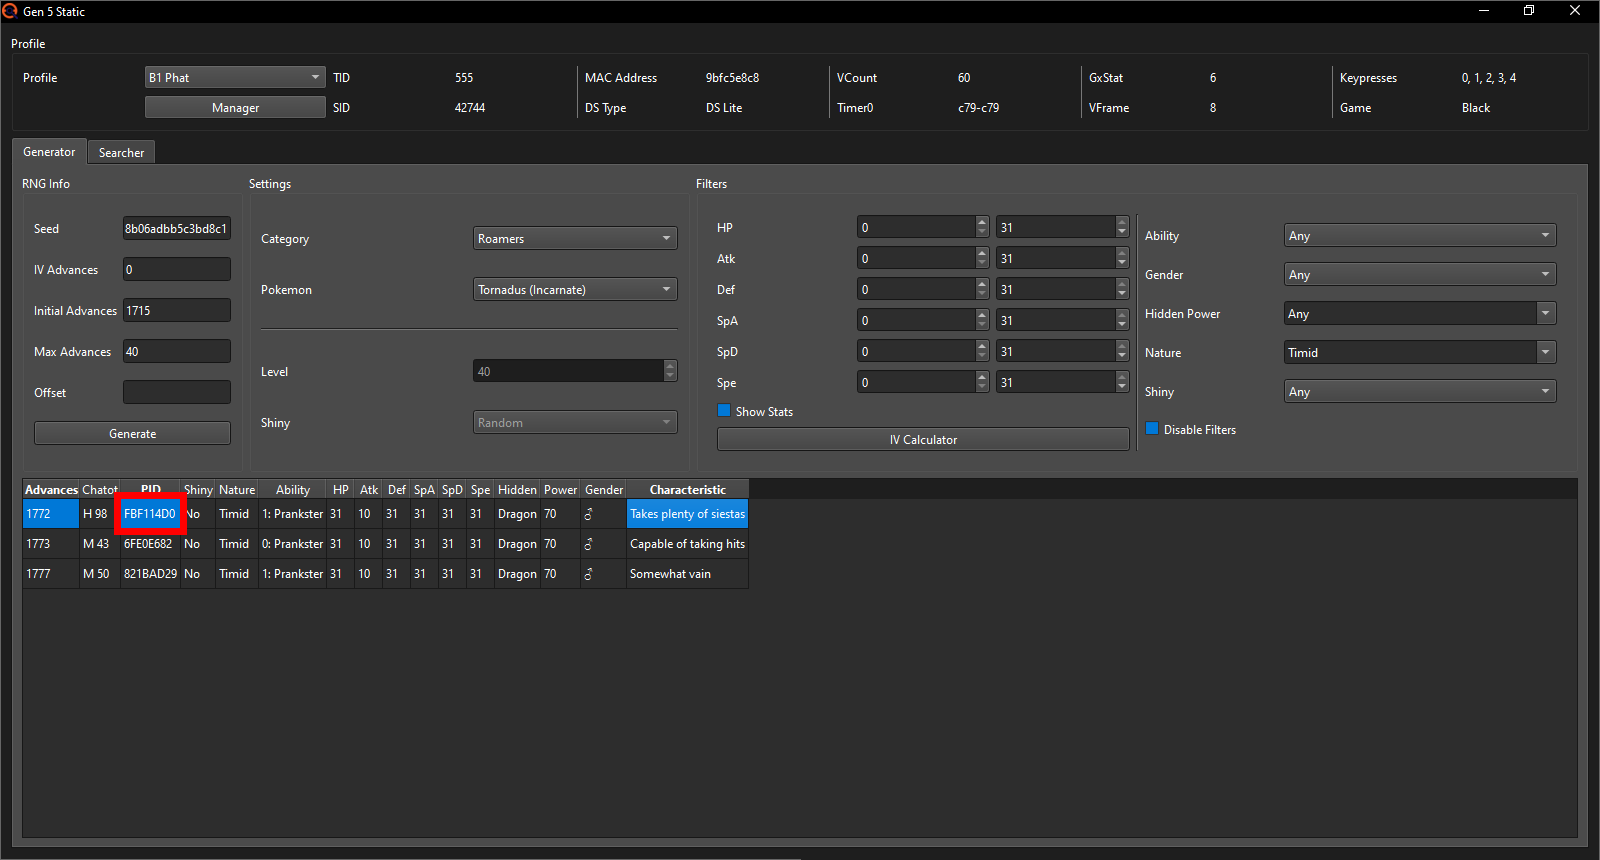Open the profile Manager button

[x=235, y=107]
